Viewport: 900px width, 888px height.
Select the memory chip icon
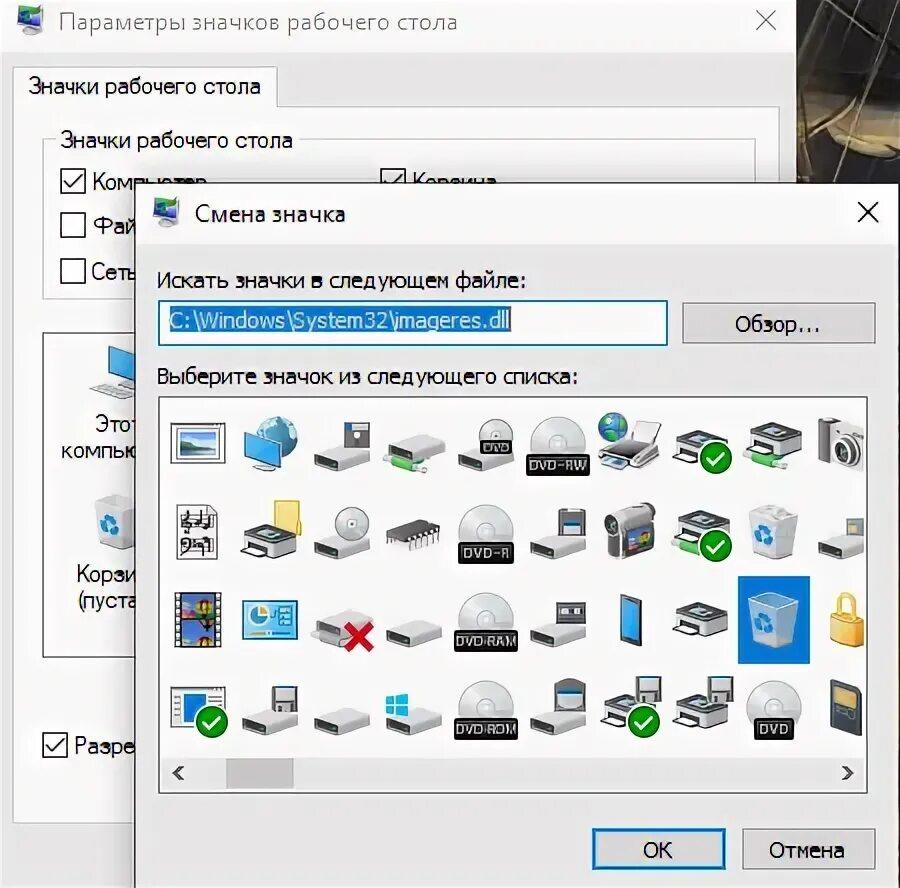pos(413,534)
